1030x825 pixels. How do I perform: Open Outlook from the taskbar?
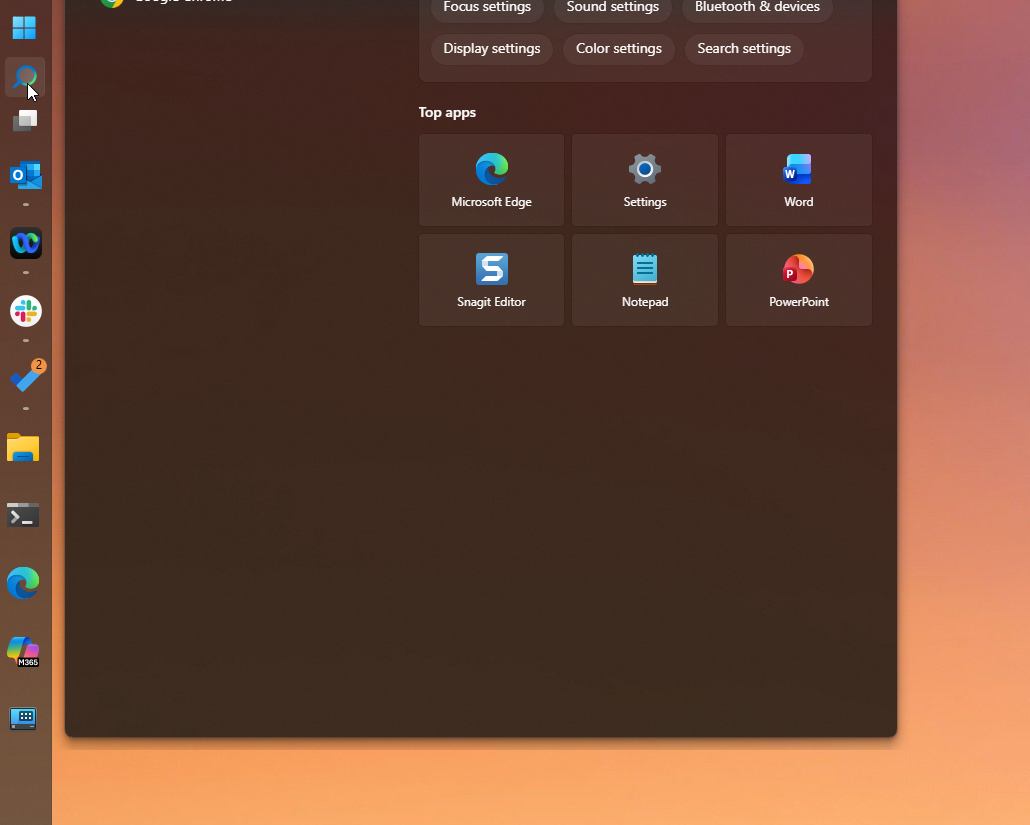[24, 175]
